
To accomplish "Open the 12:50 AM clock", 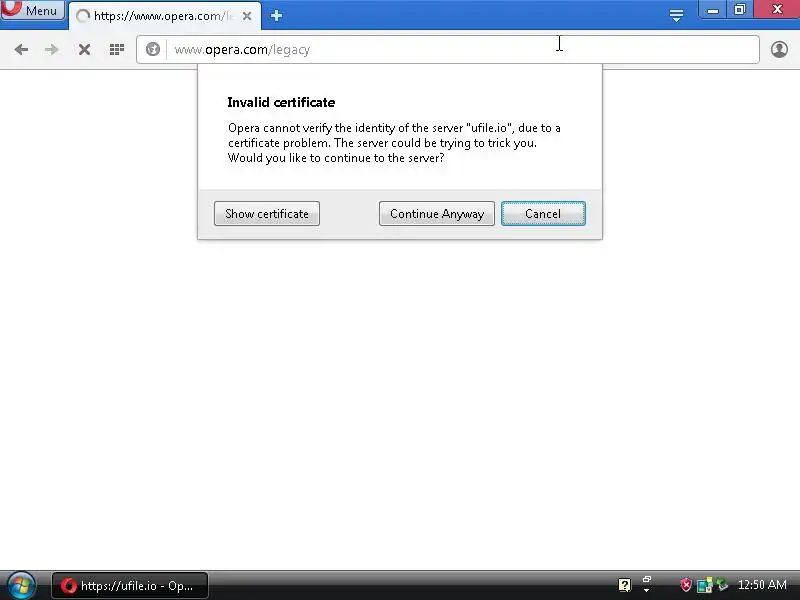I will [762, 585].
